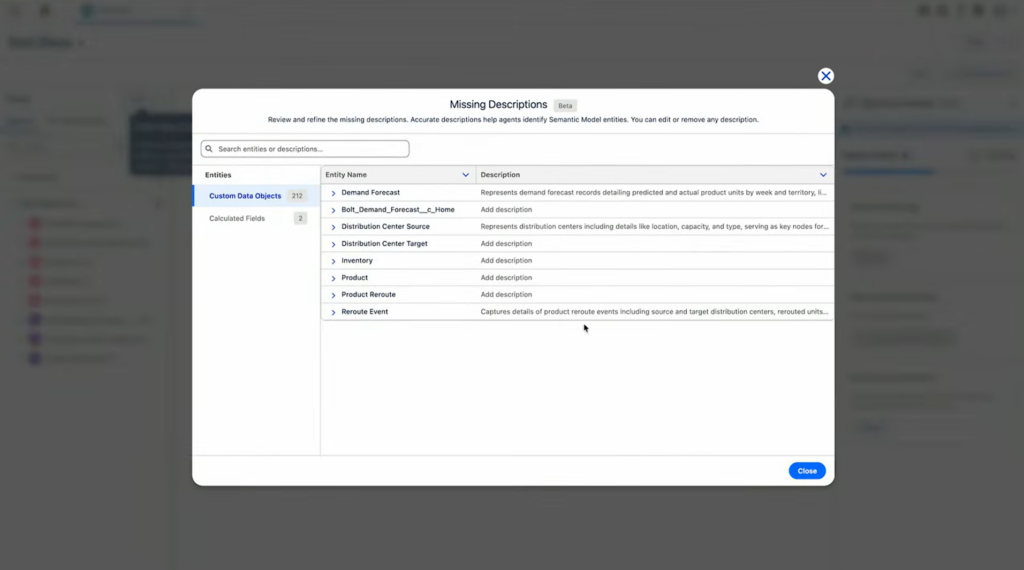Screen dimensions: 1024x570
Task: Expand the Distribution Center Source row
Action: (x=333, y=227)
